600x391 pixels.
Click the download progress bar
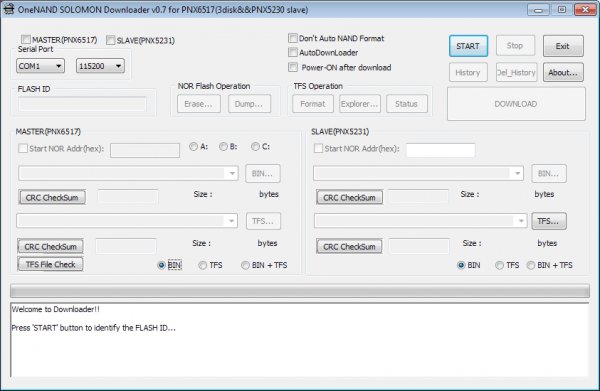(x=300, y=291)
